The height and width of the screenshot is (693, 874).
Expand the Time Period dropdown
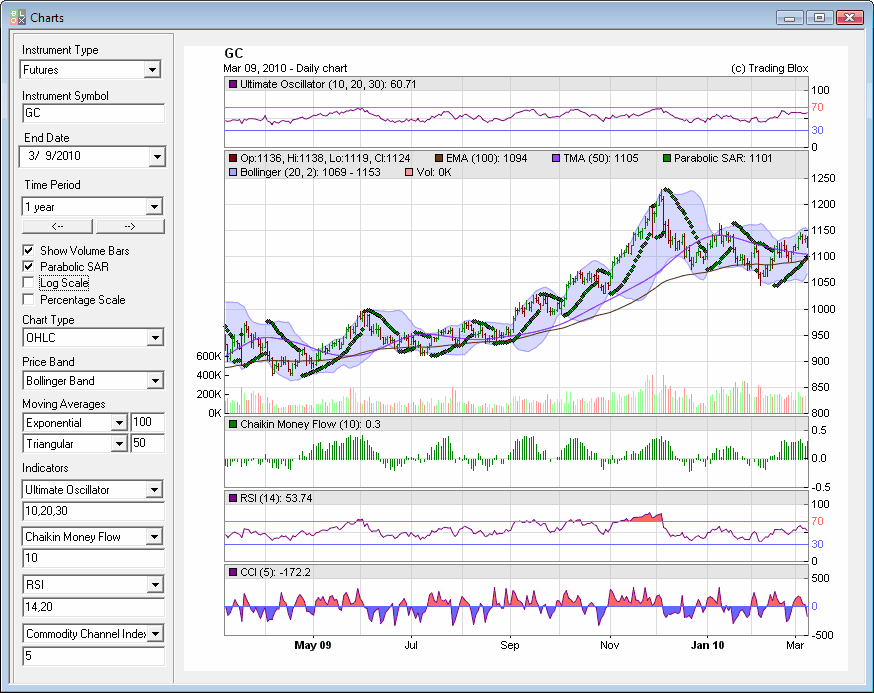tap(154, 207)
